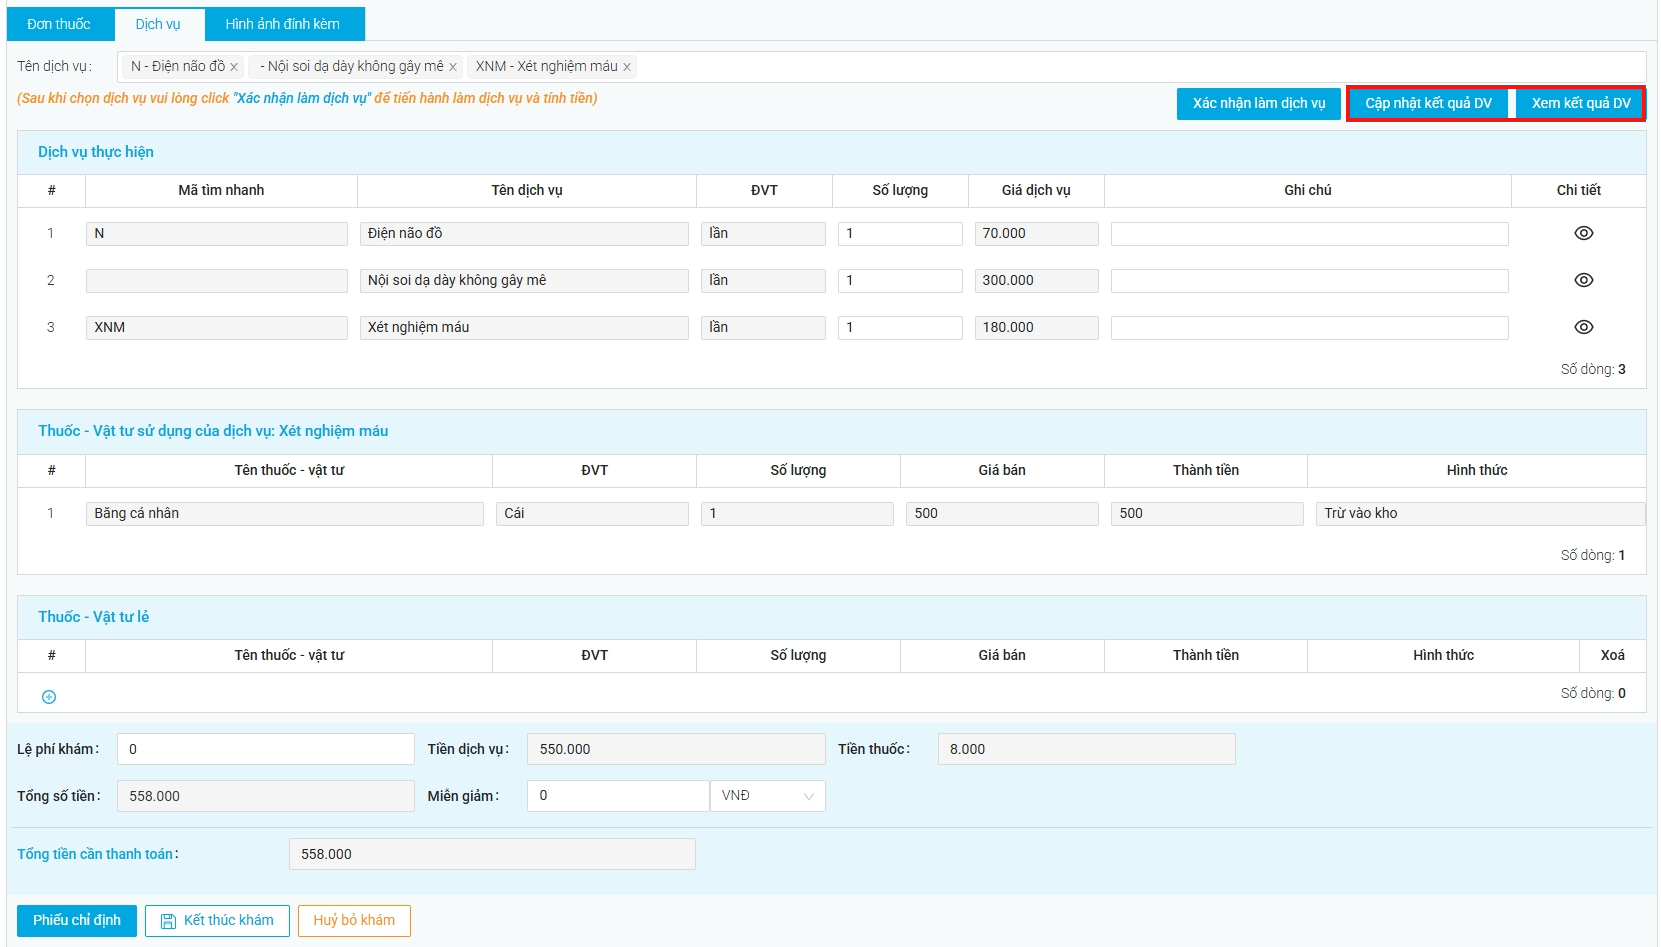1661x947 pixels.
Task: Click the Trừ vào kho cell
Action: click(x=1480, y=514)
